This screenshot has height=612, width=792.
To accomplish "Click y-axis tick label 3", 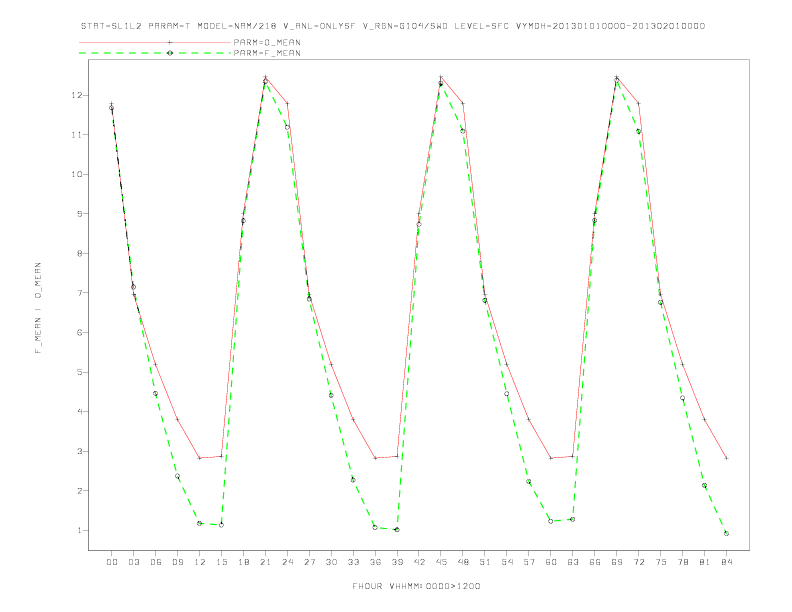I will (x=79, y=451).
